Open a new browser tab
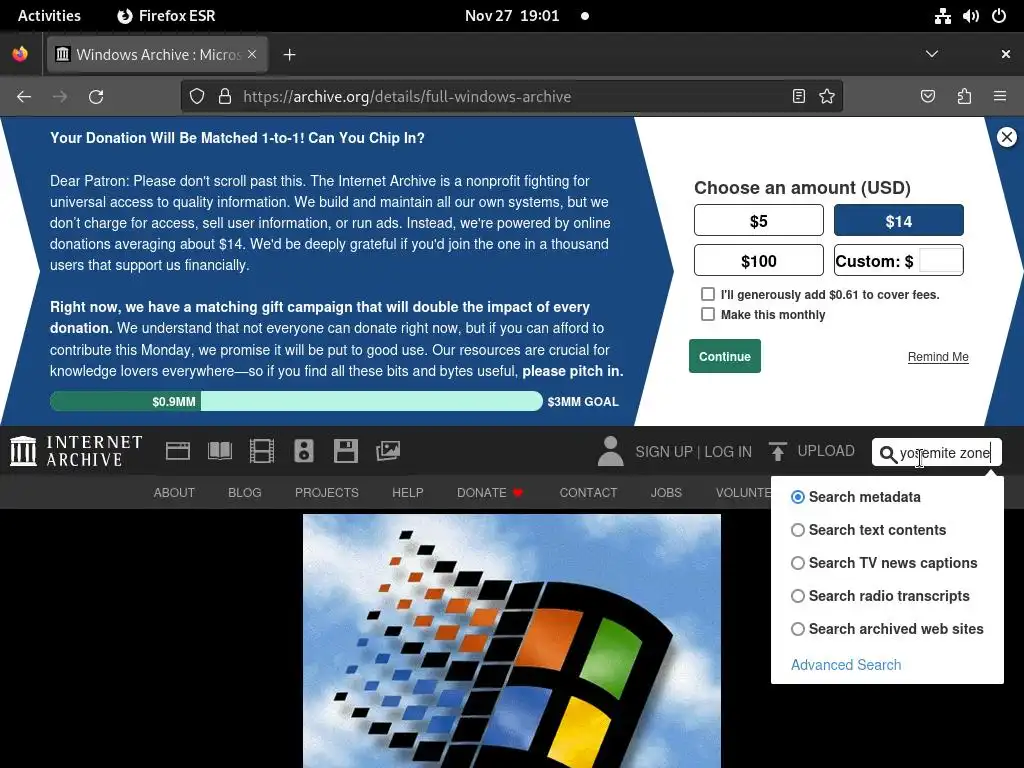Screen dimensions: 1024x768 289,55
